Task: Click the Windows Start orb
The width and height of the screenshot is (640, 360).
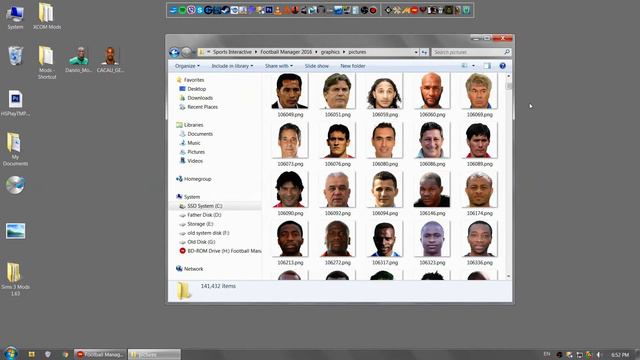Action: [10, 353]
